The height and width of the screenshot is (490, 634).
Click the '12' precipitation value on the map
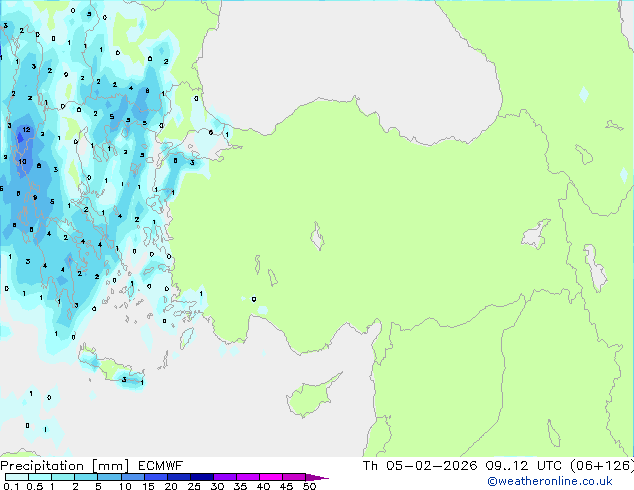(x=26, y=129)
